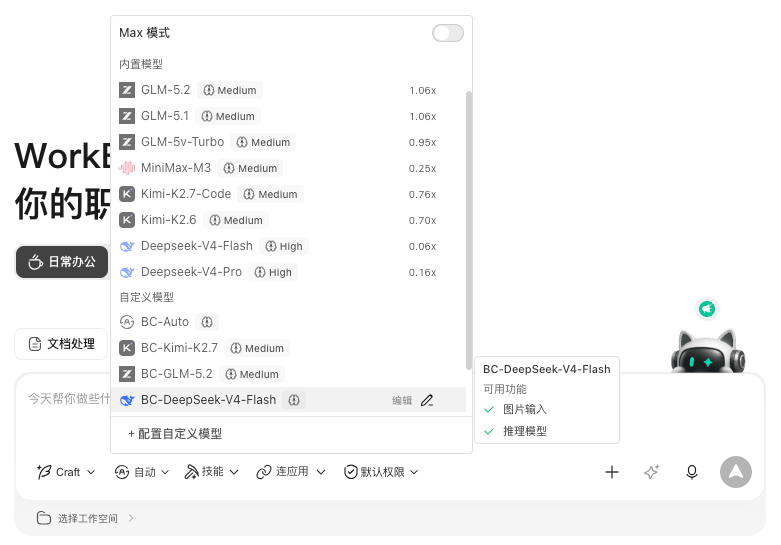This screenshot has width=781, height=545.
Task: Click the sparkle prompt enhance icon
Action: (x=651, y=472)
